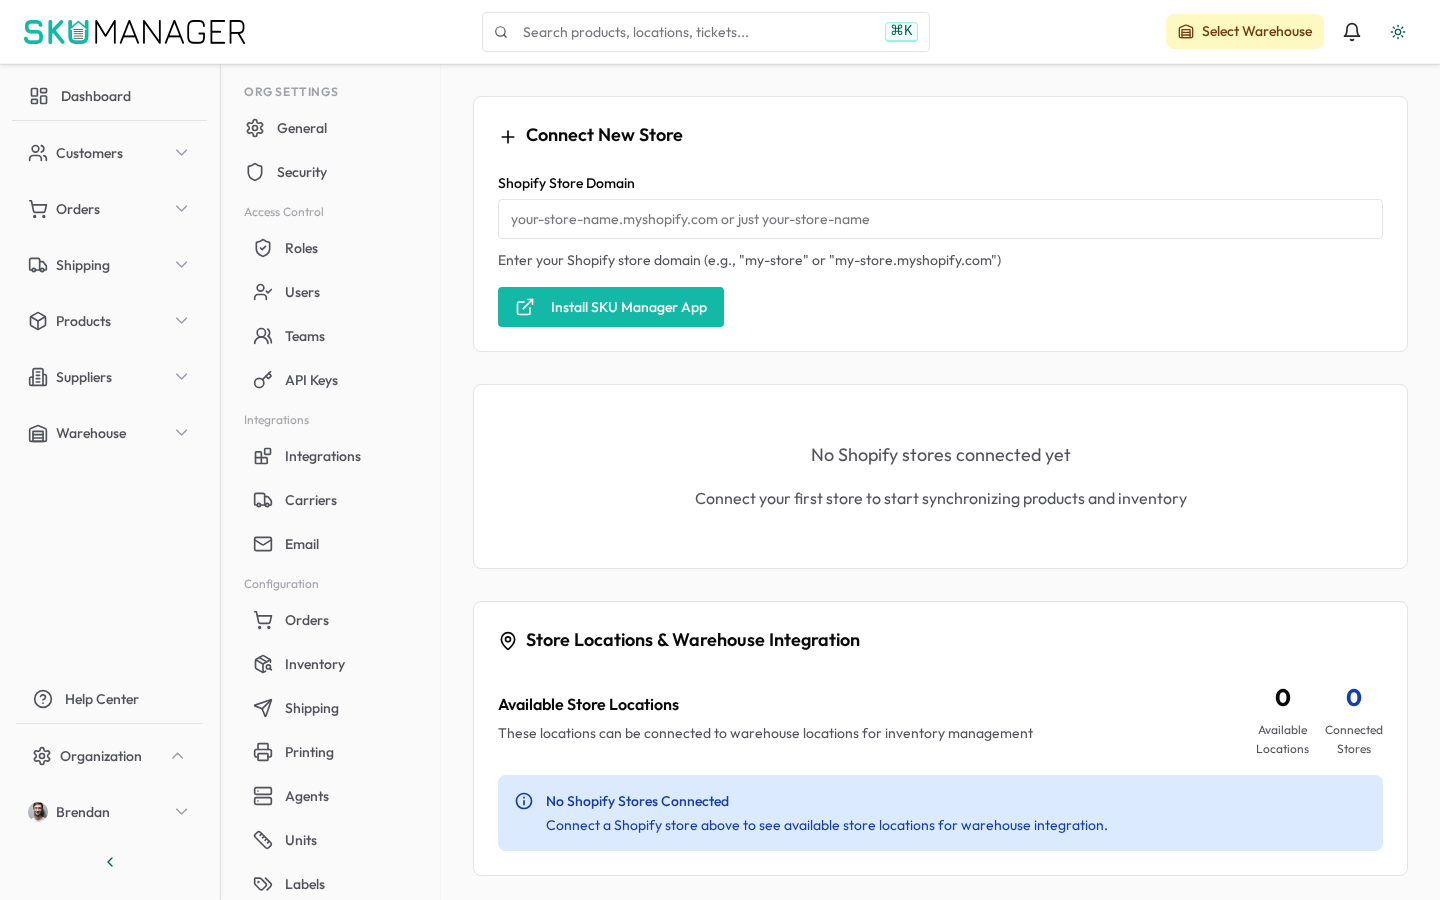Click the Orders cart icon in main sidebar

(x=38, y=209)
